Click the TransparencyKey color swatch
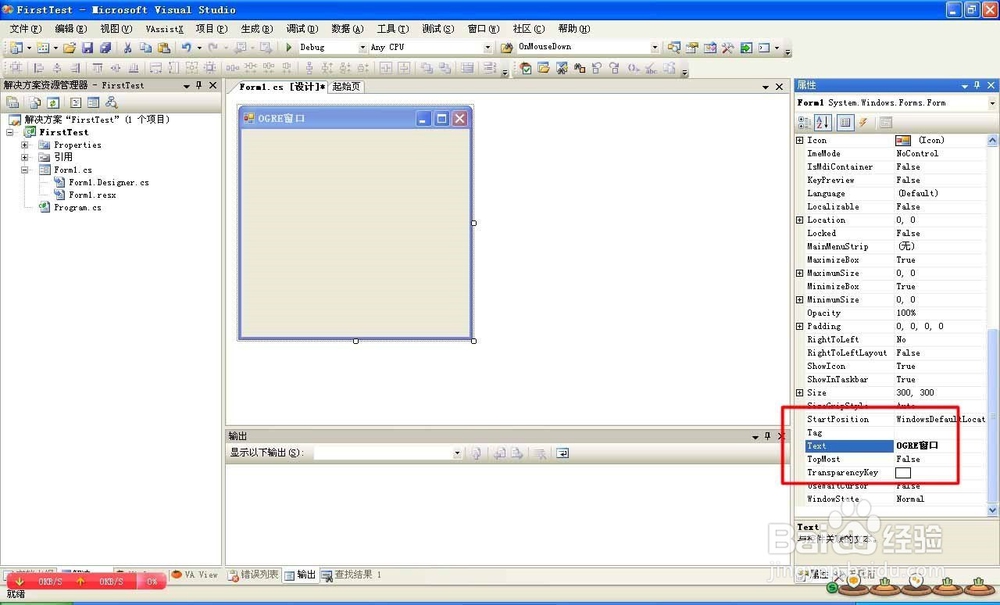 903,472
